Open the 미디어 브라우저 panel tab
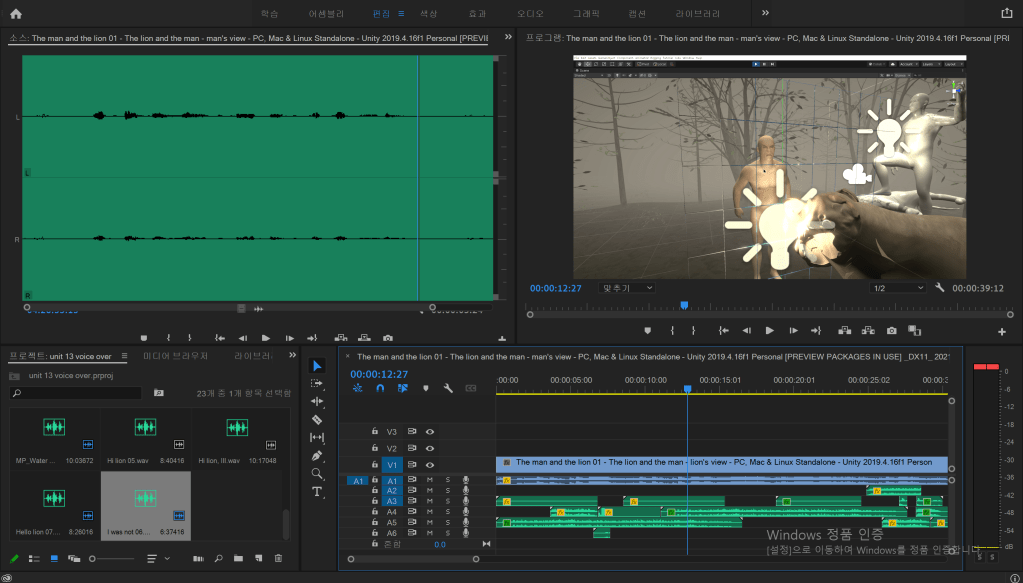1023x583 pixels. 176,356
